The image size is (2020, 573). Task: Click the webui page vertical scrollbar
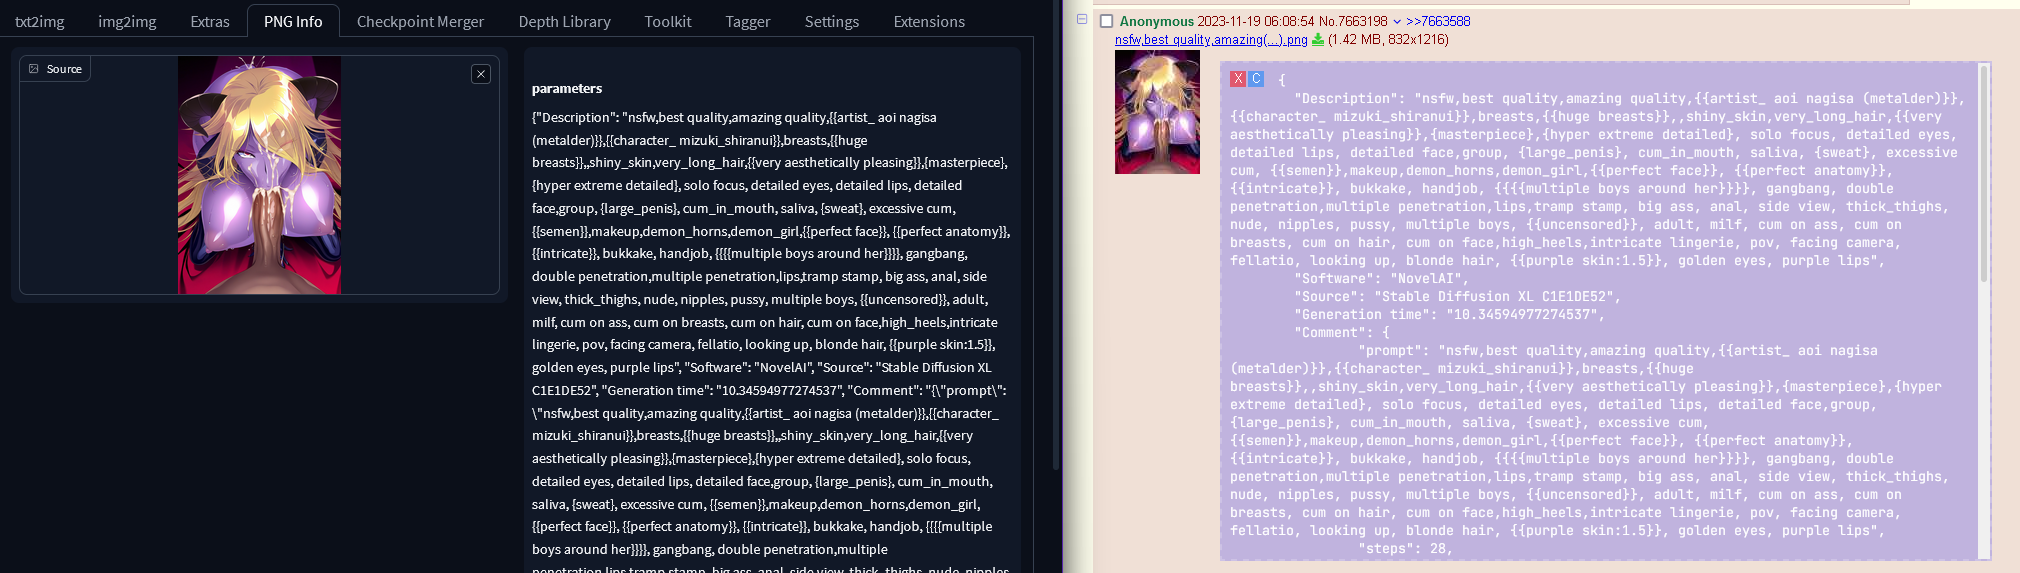1056,235
